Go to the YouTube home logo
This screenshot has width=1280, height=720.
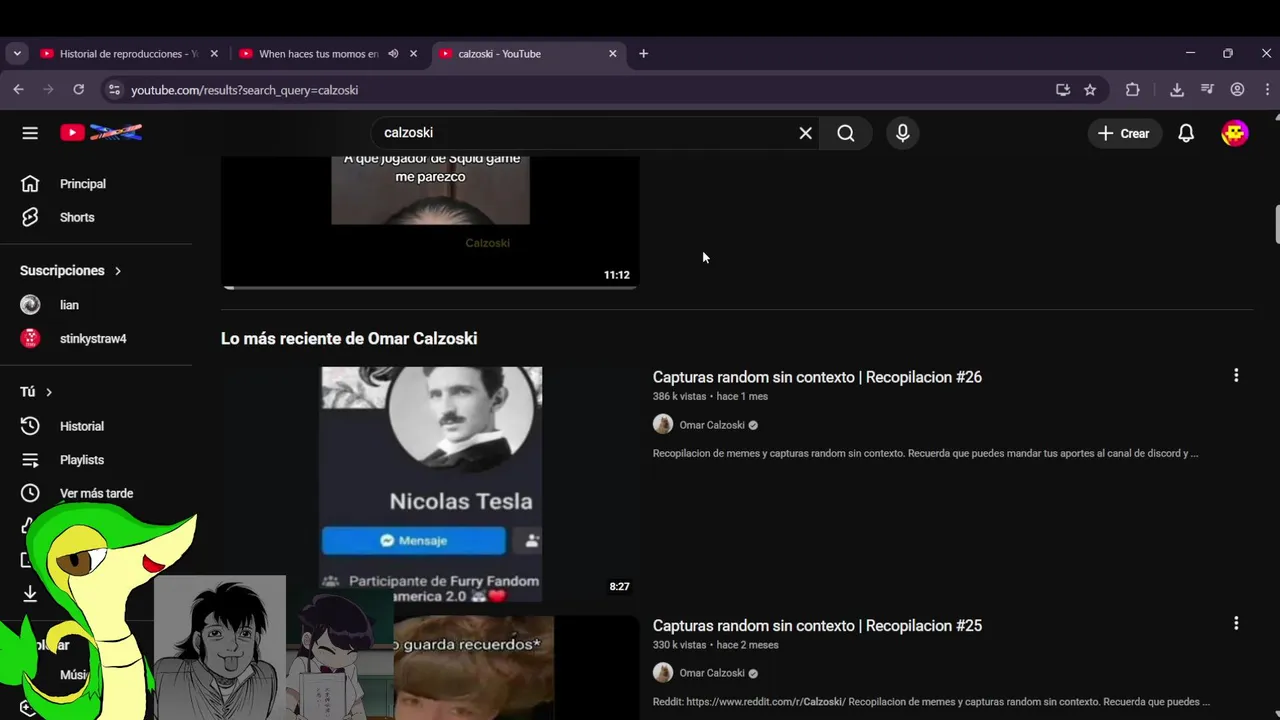click(x=101, y=132)
